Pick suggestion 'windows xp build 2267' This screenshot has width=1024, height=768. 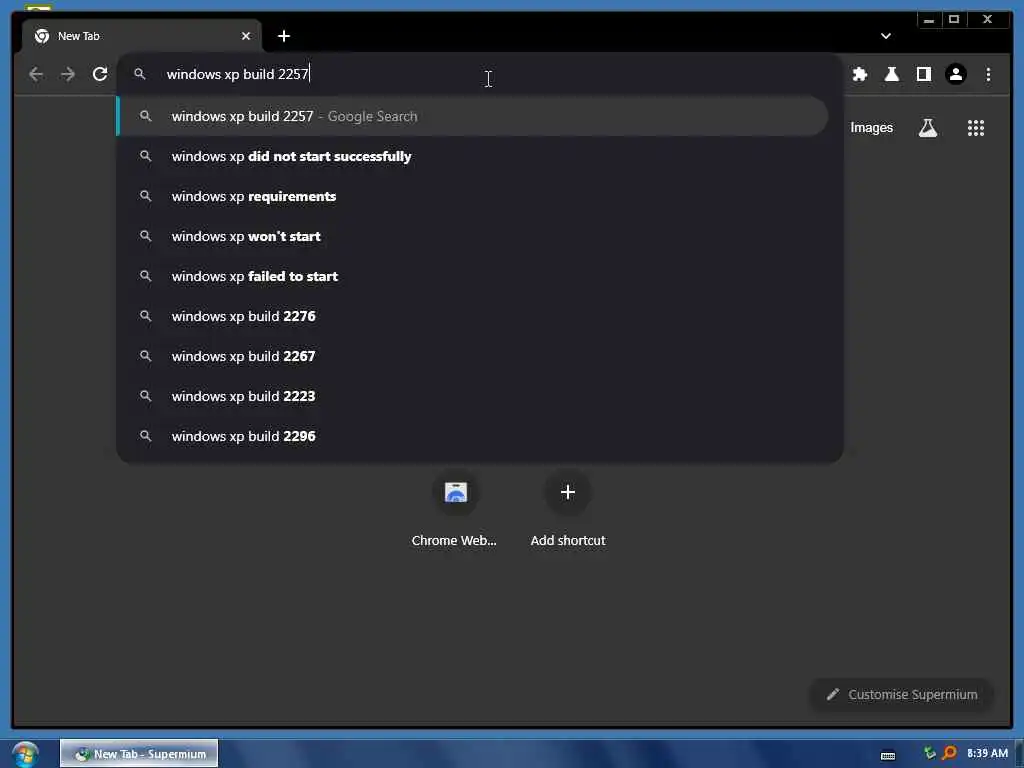pyautogui.click(x=473, y=356)
